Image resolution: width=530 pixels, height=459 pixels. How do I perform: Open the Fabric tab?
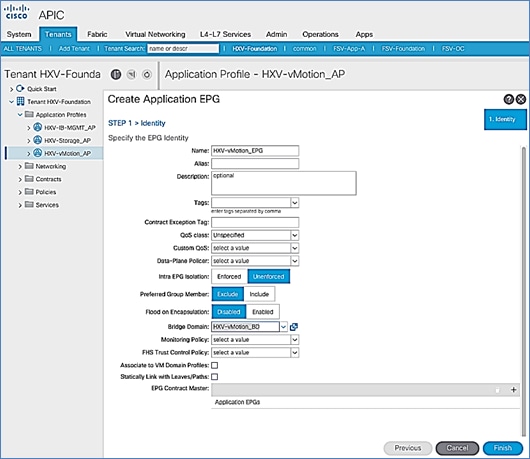click(x=97, y=34)
